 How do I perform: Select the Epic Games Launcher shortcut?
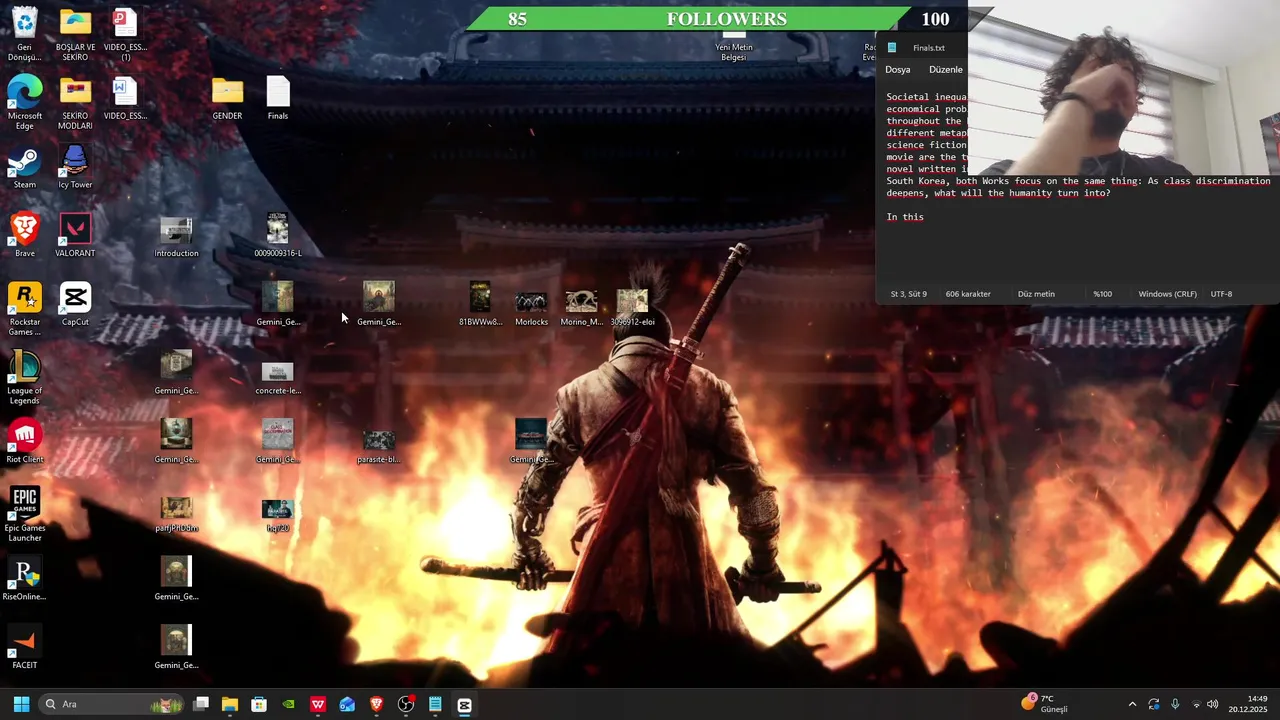(x=24, y=515)
